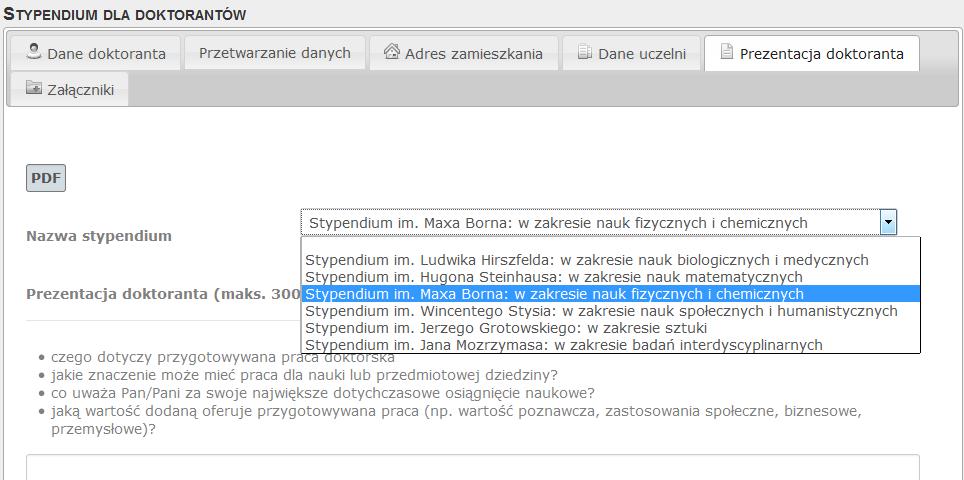The image size is (964, 480).
Task: Click the 'Nazwa stypendium' label
Action: [x=99, y=236]
